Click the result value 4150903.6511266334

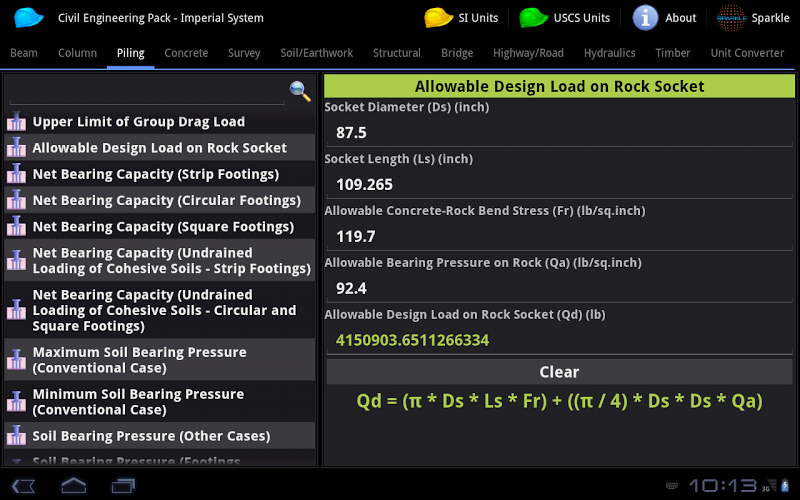[x=412, y=340]
